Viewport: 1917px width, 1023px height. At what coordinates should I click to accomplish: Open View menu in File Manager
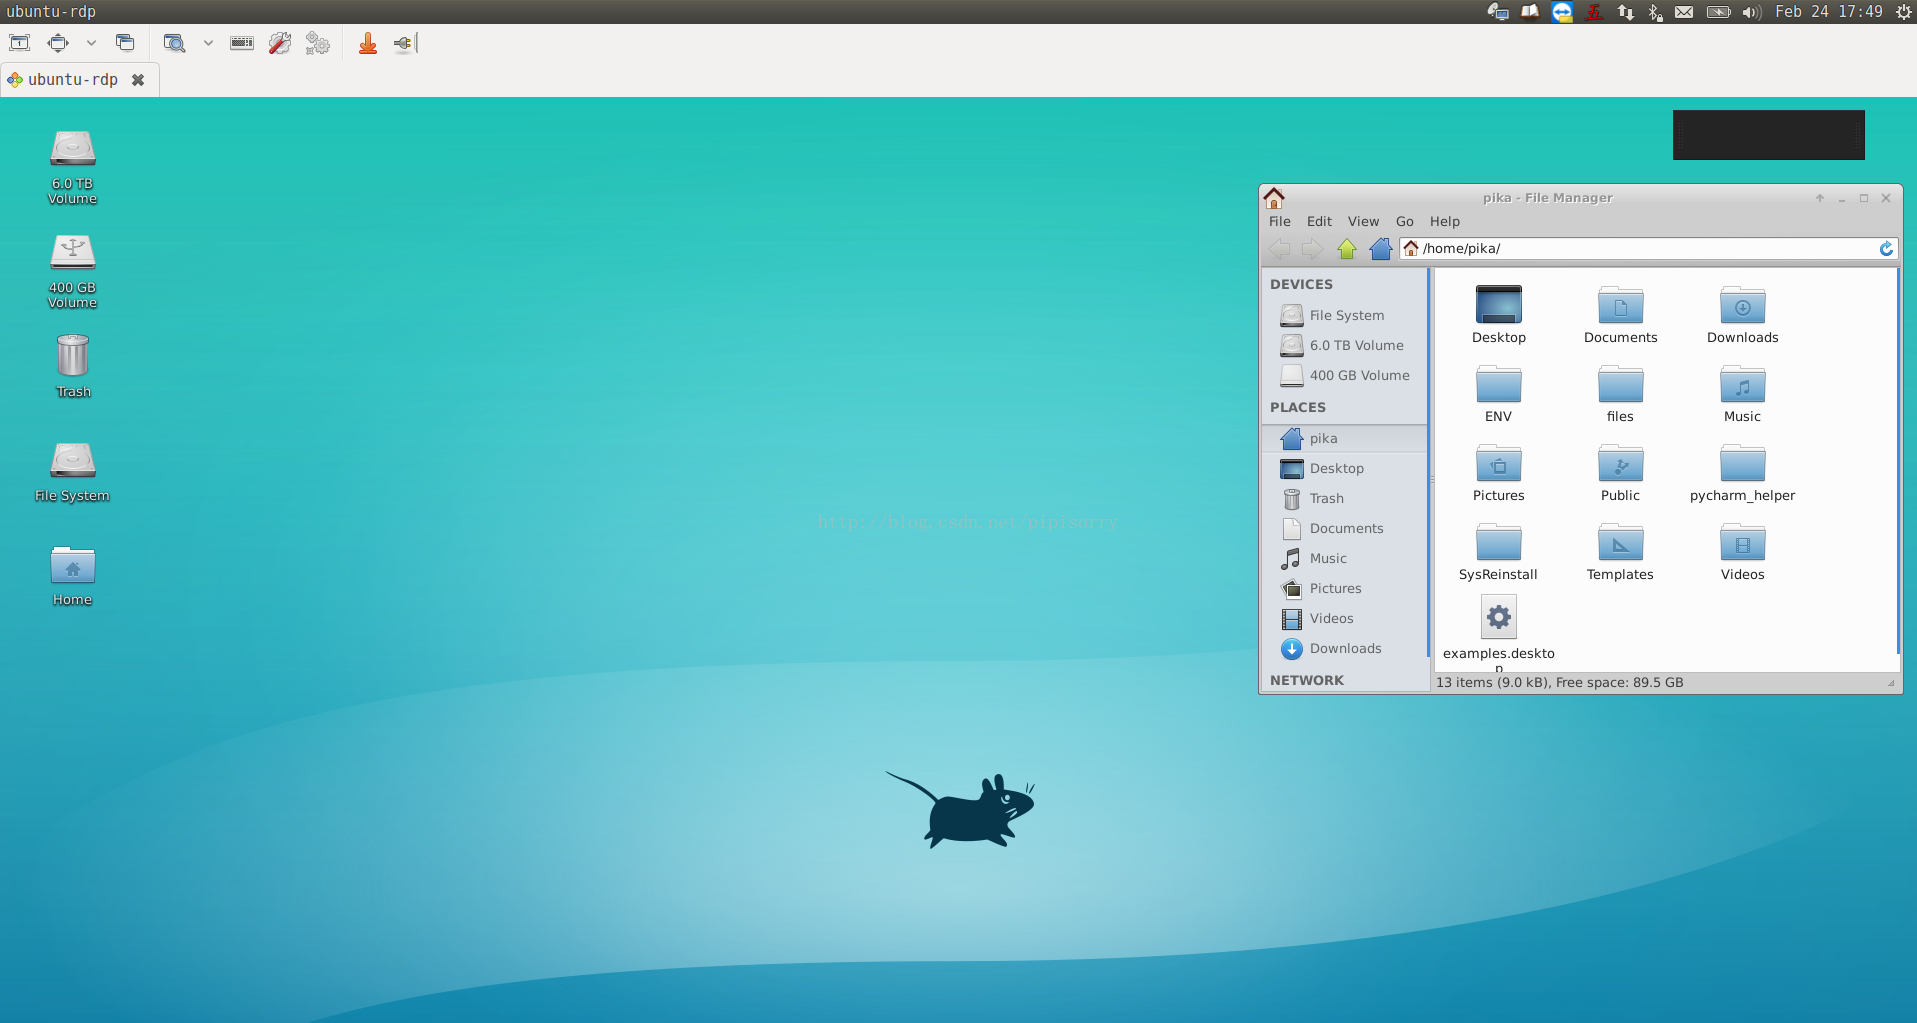pos(1363,222)
